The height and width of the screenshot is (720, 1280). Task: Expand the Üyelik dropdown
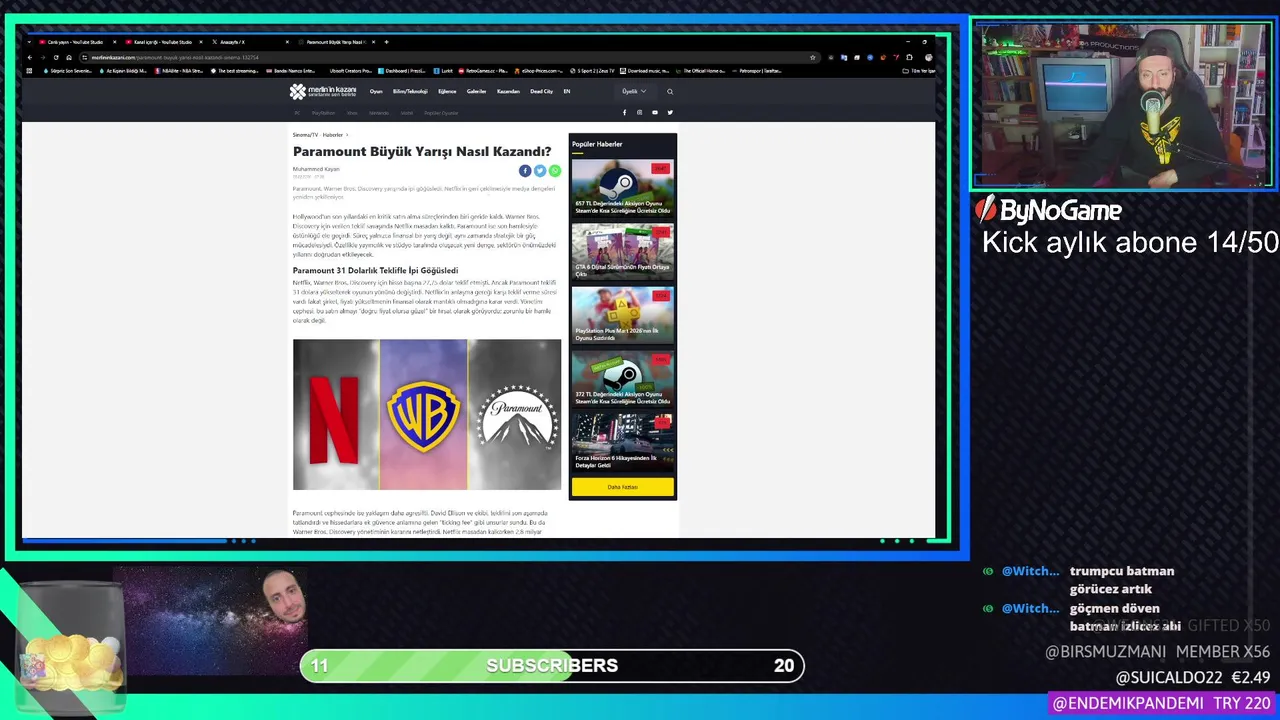634,91
